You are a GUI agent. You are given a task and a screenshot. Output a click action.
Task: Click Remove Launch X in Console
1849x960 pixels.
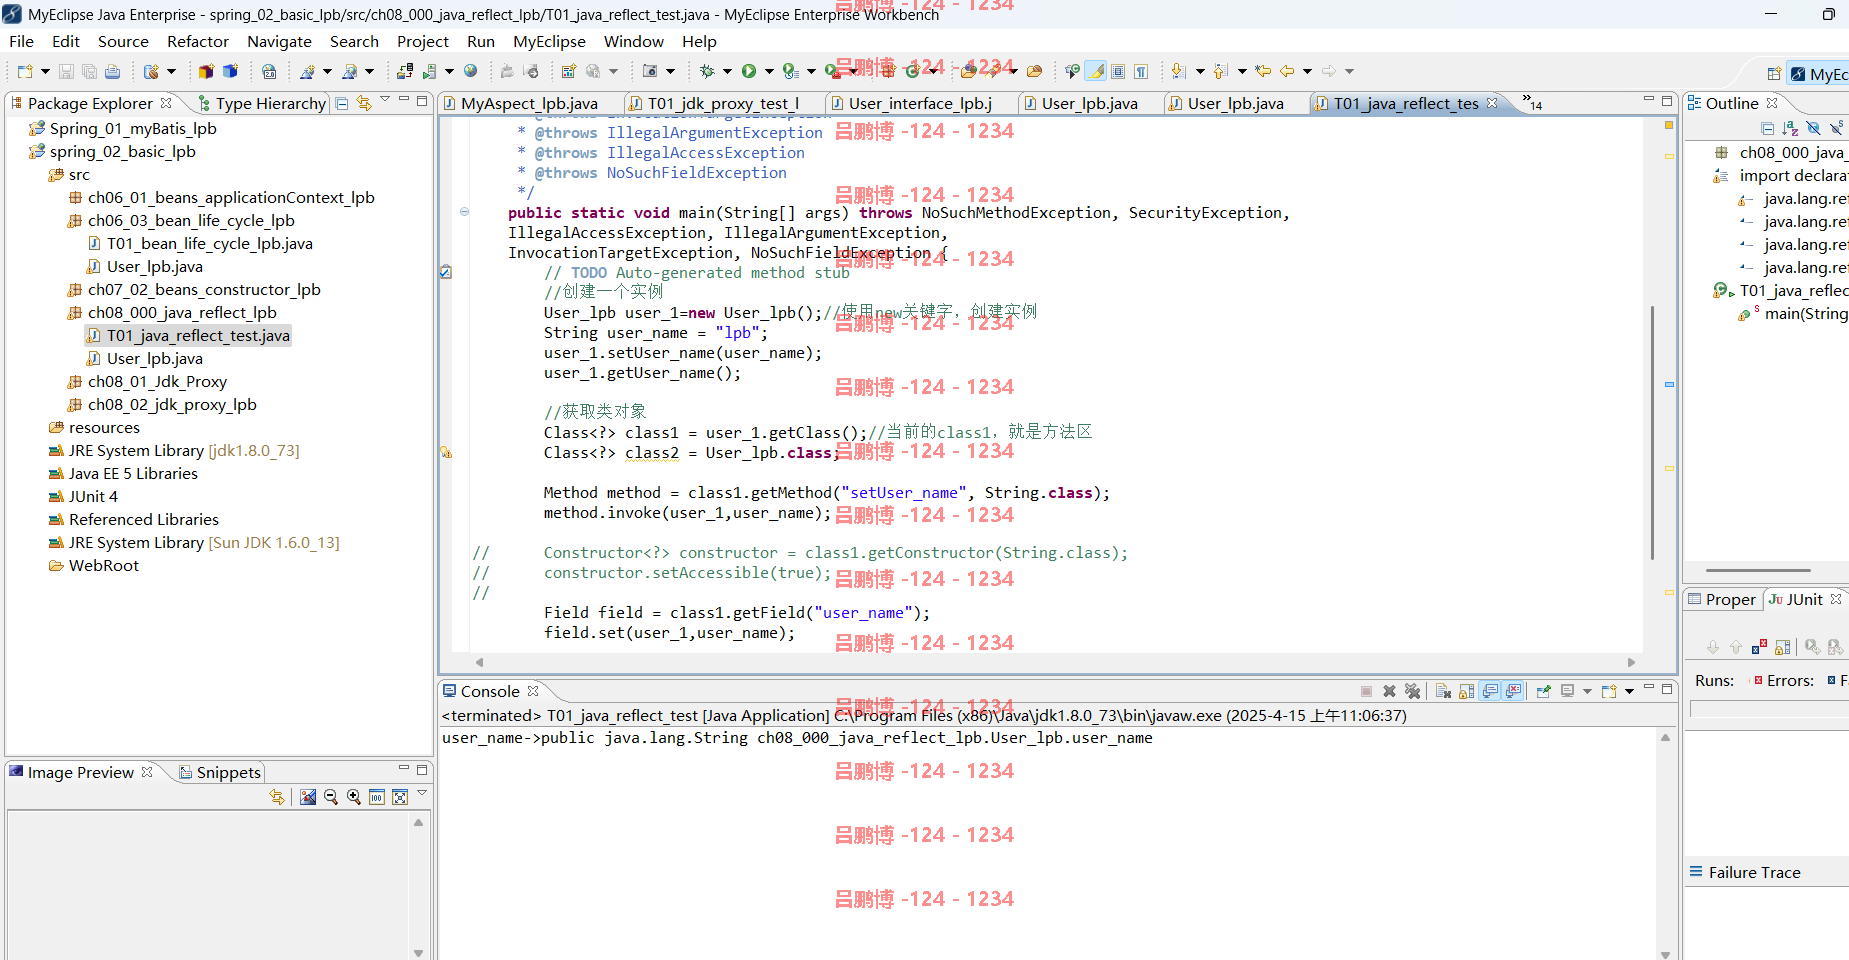coord(1389,691)
